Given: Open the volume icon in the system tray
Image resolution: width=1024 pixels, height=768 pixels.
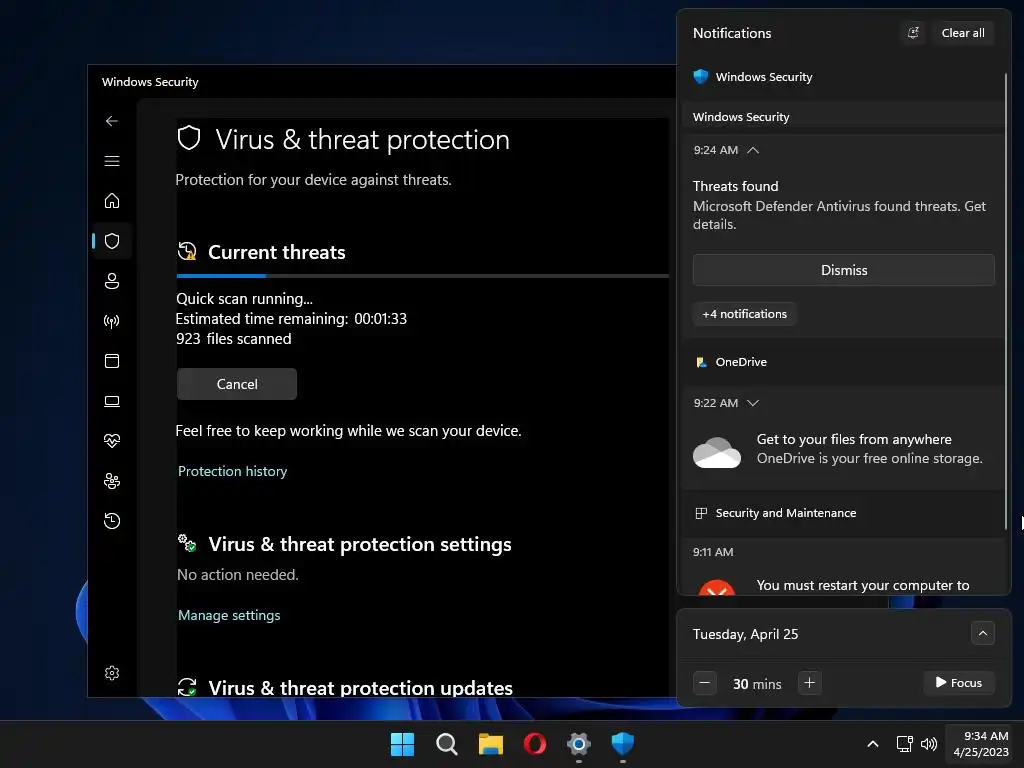Looking at the screenshot, I should click(x=929, y=744).
